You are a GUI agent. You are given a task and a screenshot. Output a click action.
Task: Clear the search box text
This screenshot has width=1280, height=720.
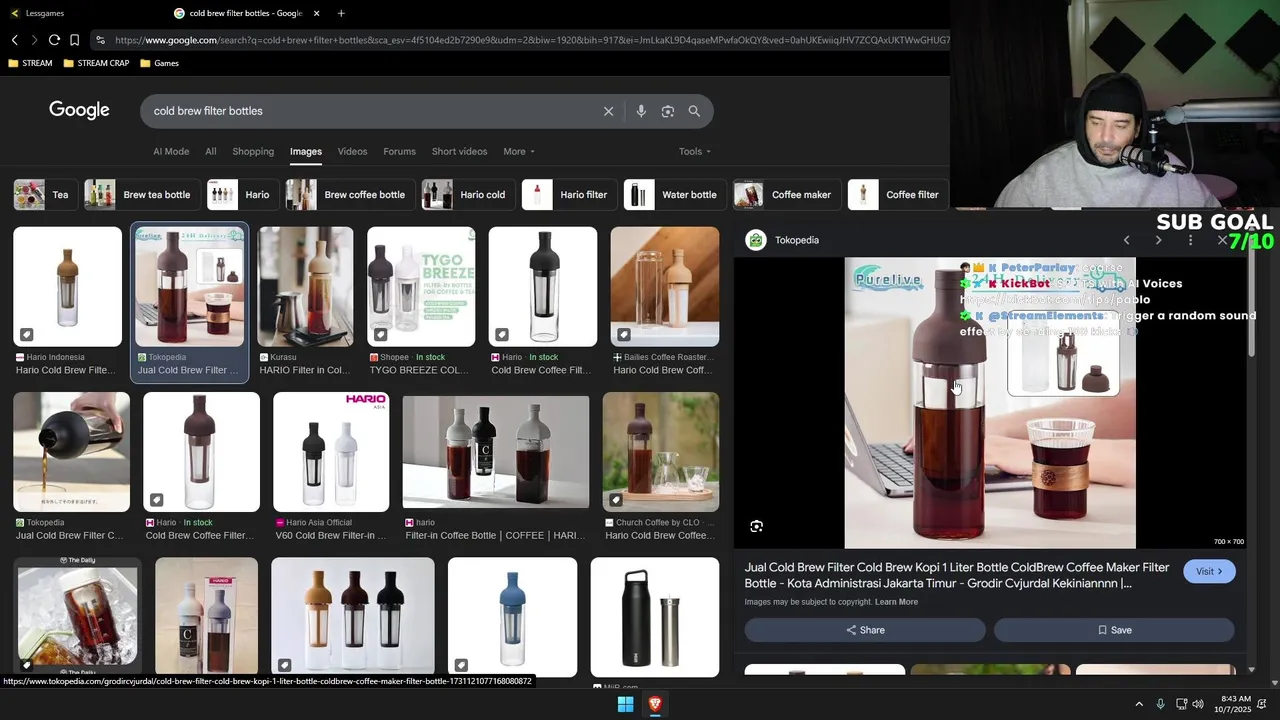coord(608,111)
